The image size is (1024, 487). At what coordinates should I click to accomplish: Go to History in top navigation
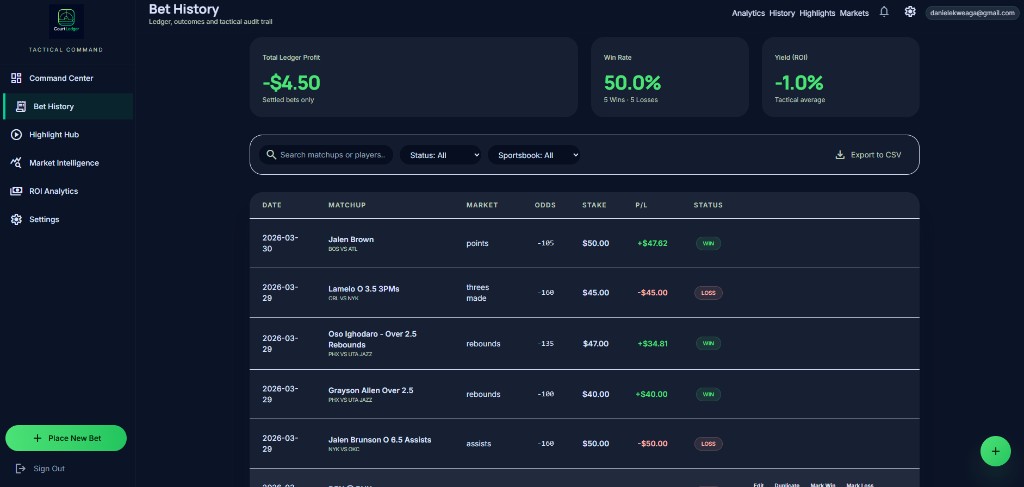782,13
